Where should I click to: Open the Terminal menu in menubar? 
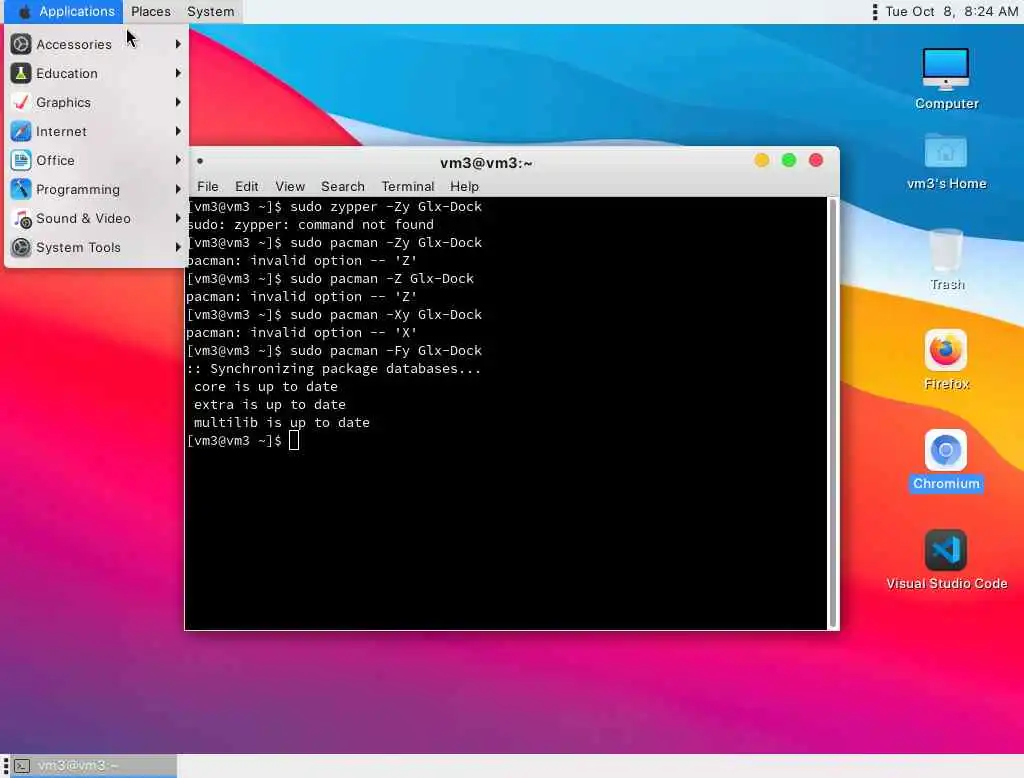click(x=408, y=186)
